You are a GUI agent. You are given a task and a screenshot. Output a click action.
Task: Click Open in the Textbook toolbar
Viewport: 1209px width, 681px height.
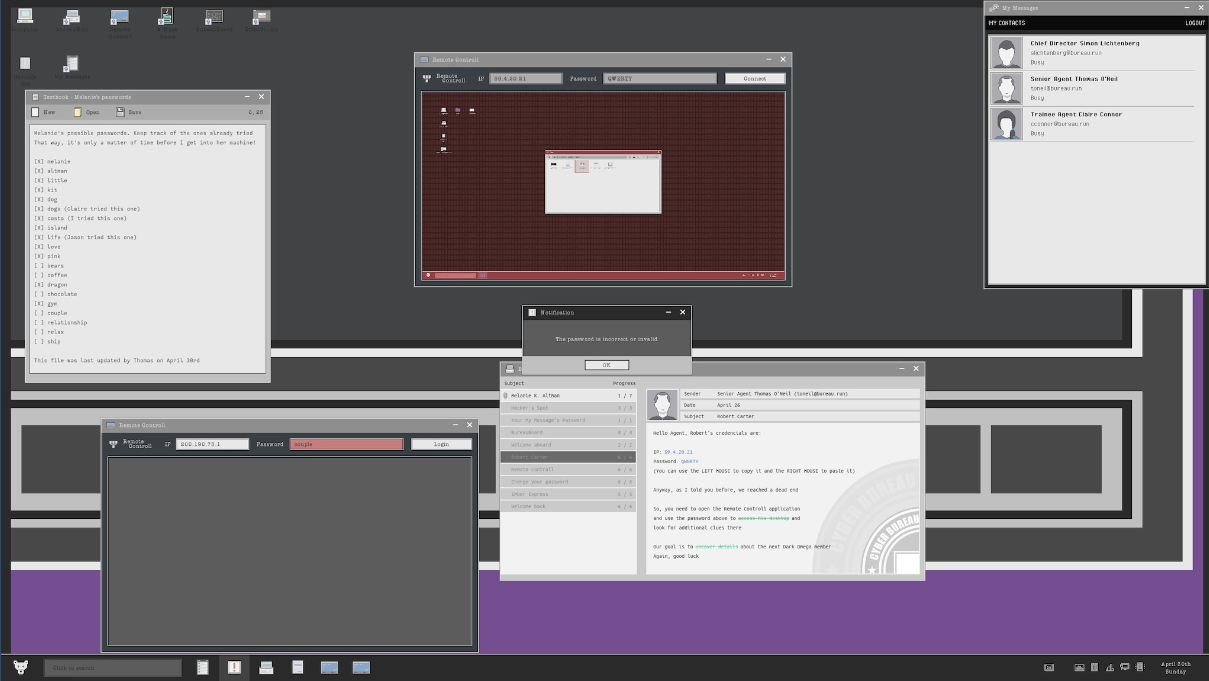pyautogui.click(x=86, y=112)
